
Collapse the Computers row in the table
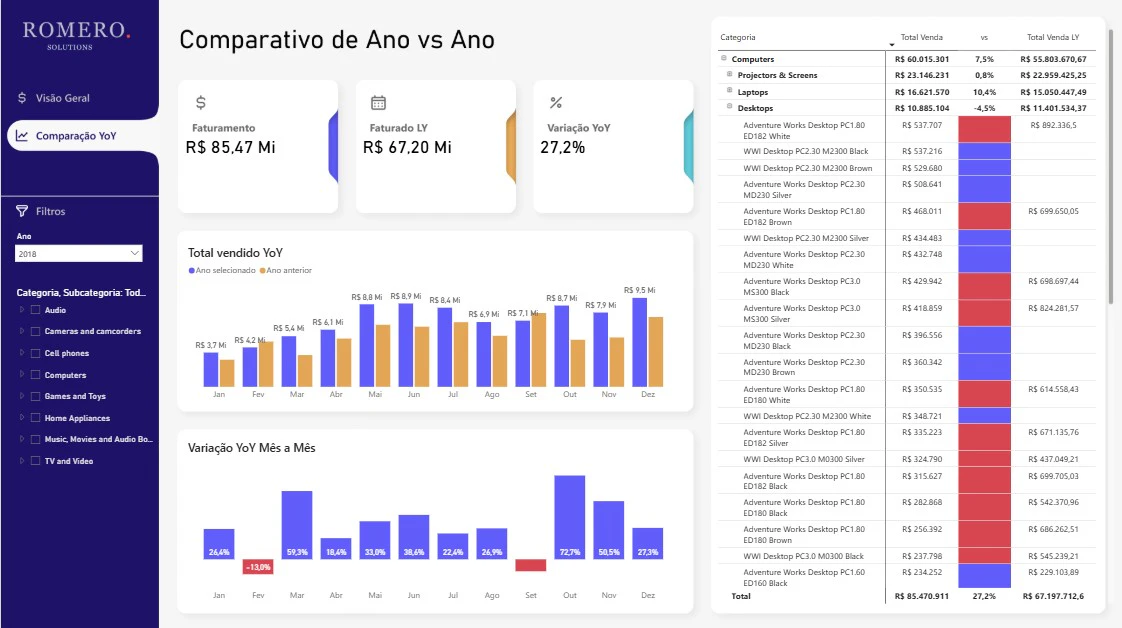coord(724,58)
